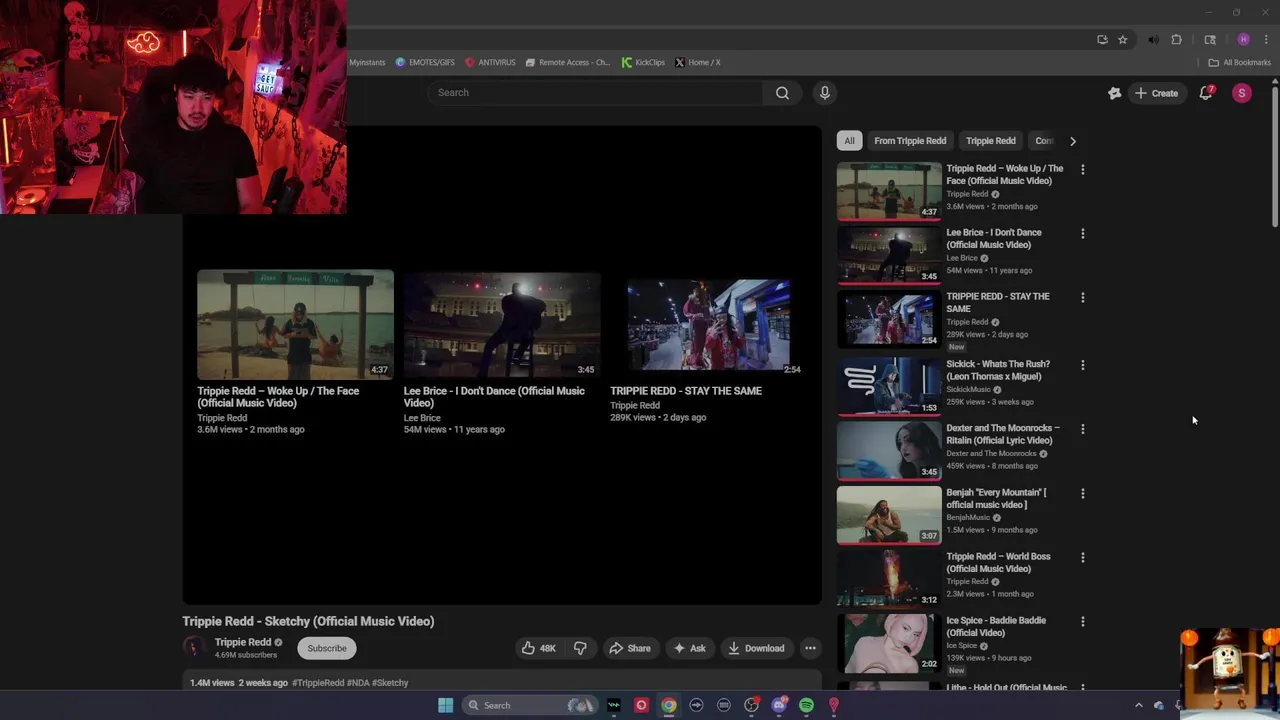Subscribe to Trippie Redd channel
The width and height of the screenshot is (1280, 720).
point(327,648)
